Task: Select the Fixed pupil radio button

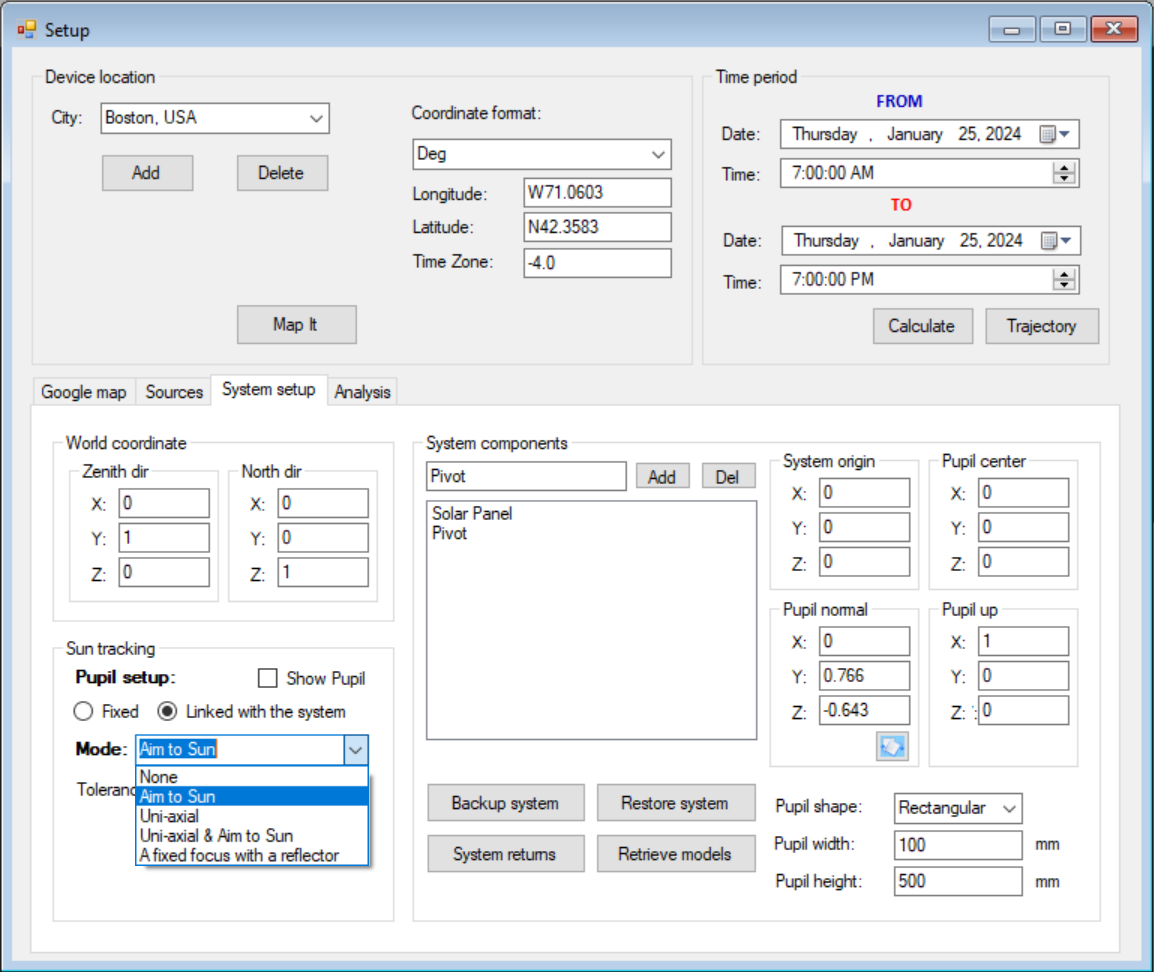Action: tap(84, 712)
